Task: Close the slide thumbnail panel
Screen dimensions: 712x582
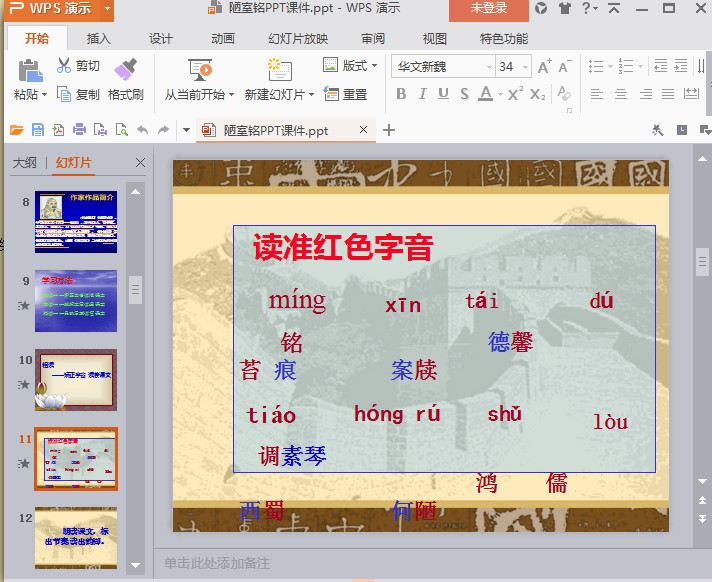Action: pyautogui.click(x=140, y=163)
